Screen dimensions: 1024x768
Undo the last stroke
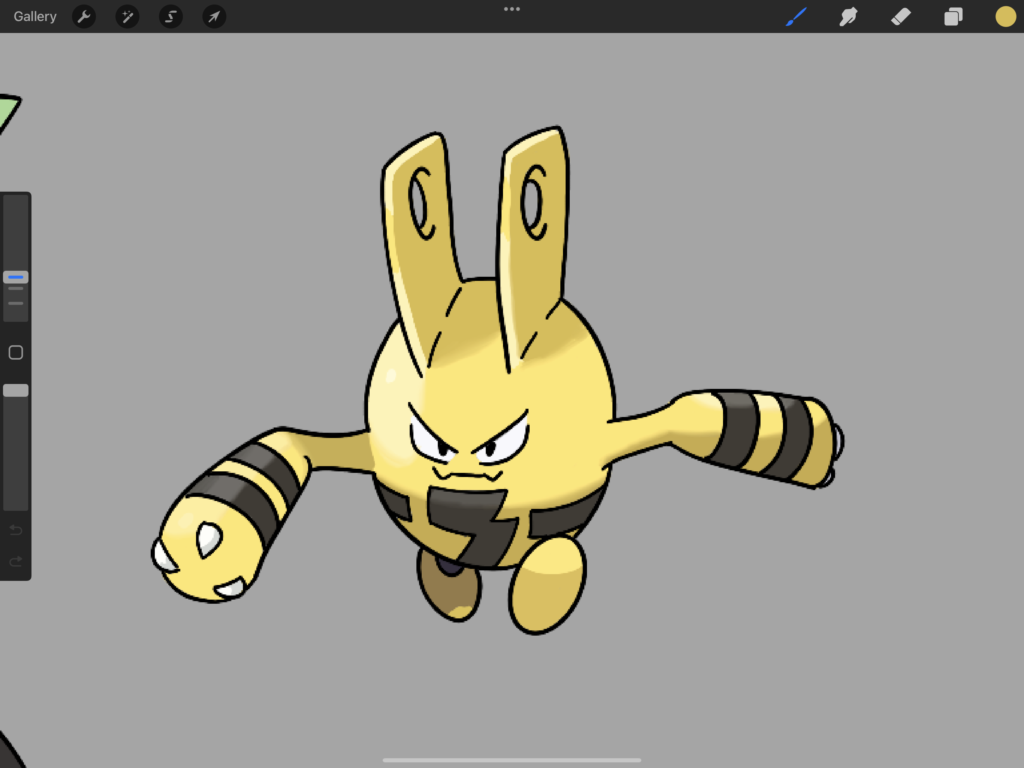[x=16, y=530]
